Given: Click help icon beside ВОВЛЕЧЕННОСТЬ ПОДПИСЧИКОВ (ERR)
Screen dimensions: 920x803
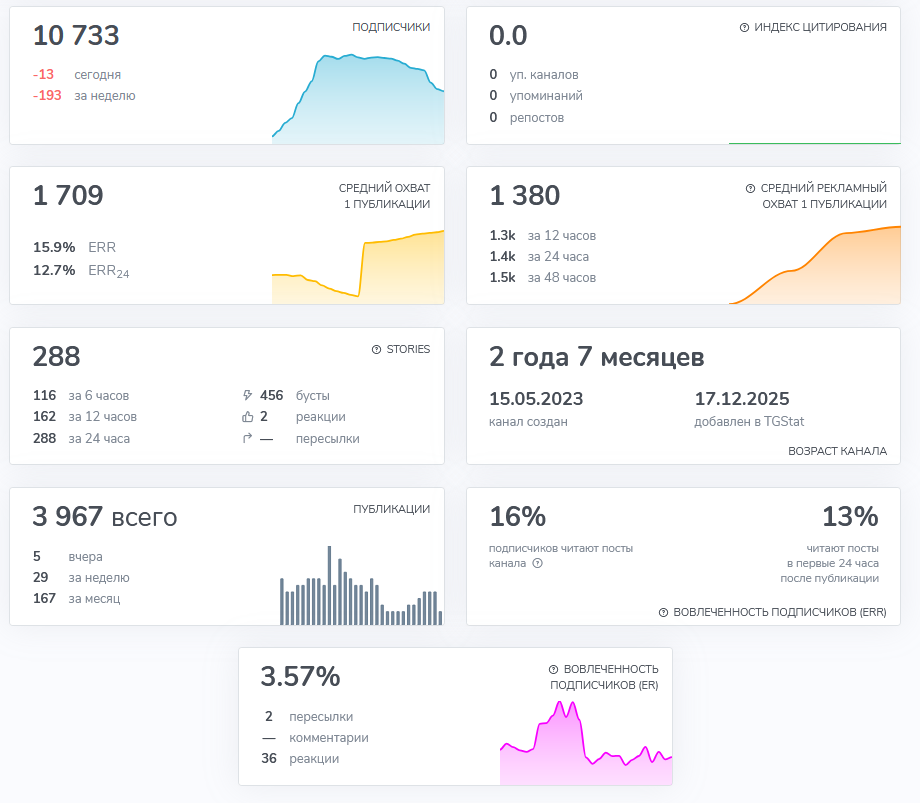Looking at the screenshot, I should coord(663,612).
